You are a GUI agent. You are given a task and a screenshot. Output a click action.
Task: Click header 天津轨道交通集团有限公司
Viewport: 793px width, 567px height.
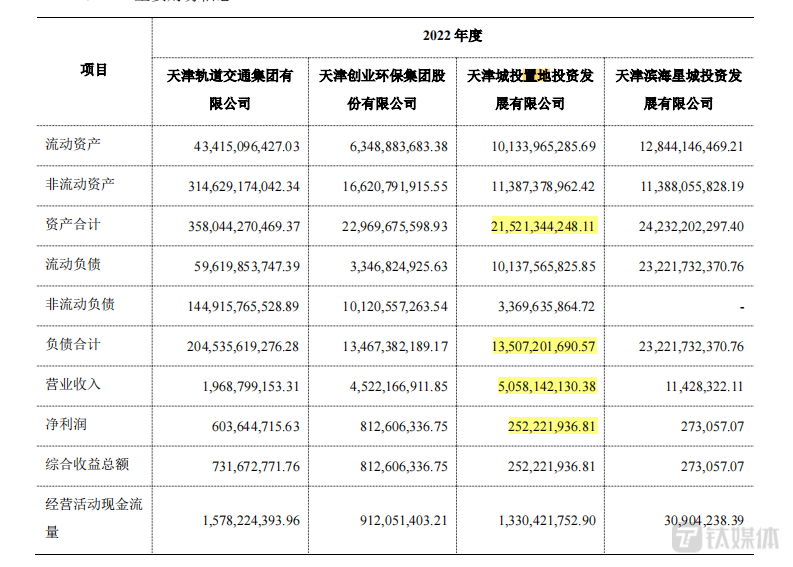(x=230, y=90)
